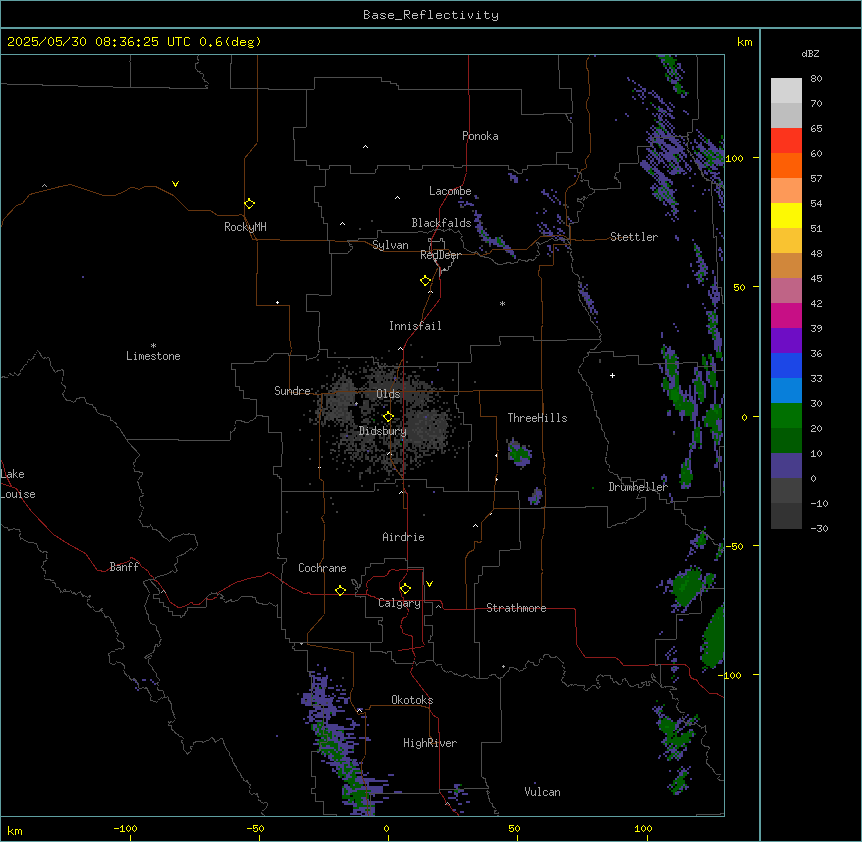Select the orange 57-60 dBZ legend swatch
The width and height of the screenshot is (862, 842).
[786, 165]
